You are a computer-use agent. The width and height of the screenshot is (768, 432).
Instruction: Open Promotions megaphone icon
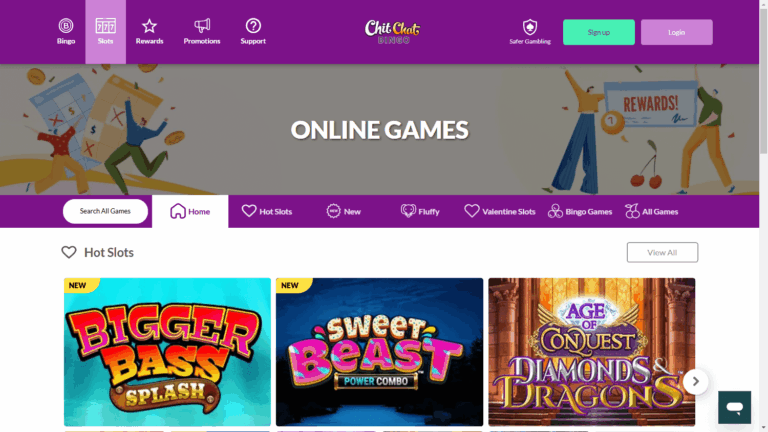[202, 25]
